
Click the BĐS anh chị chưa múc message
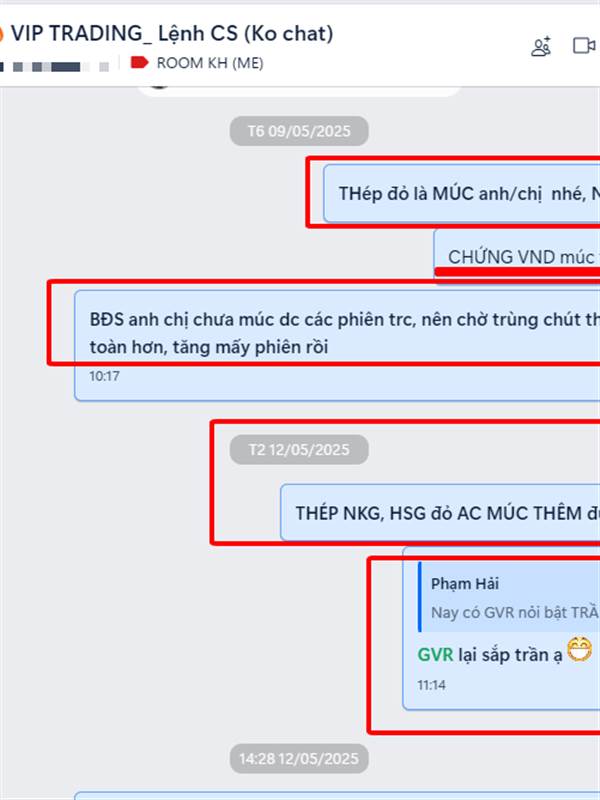coord(337,345)
